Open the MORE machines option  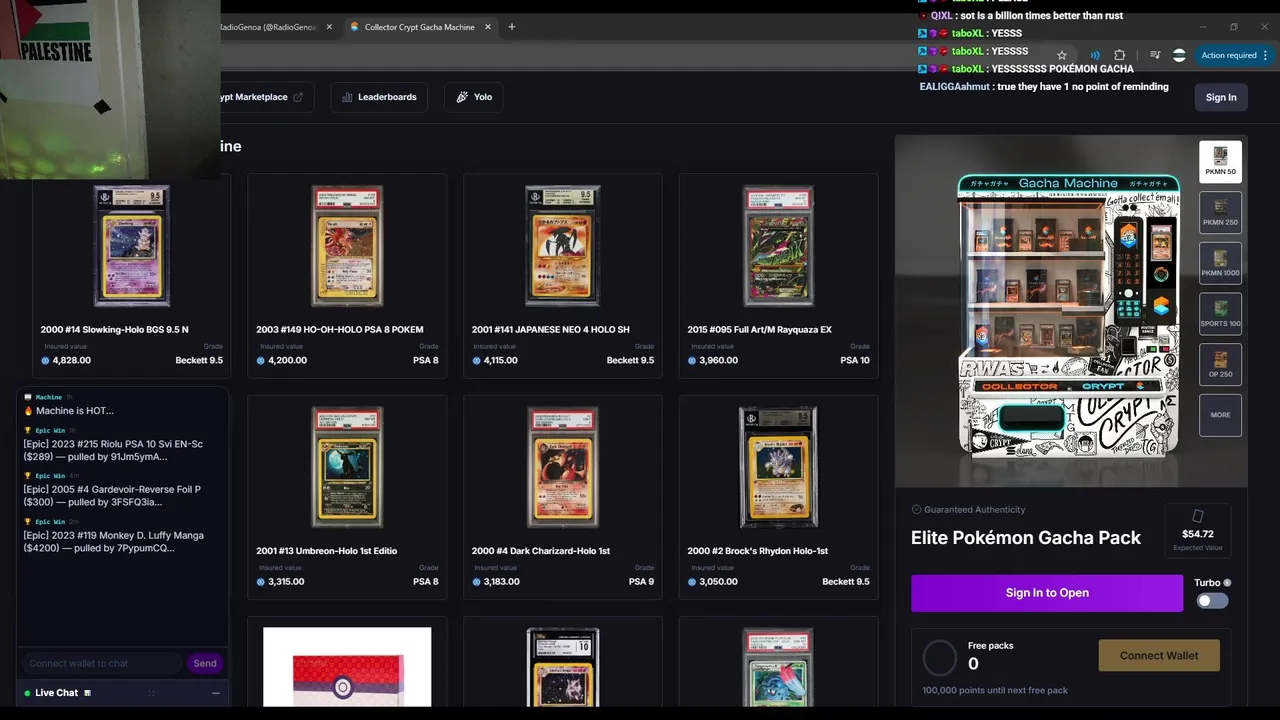[1220, 415]
